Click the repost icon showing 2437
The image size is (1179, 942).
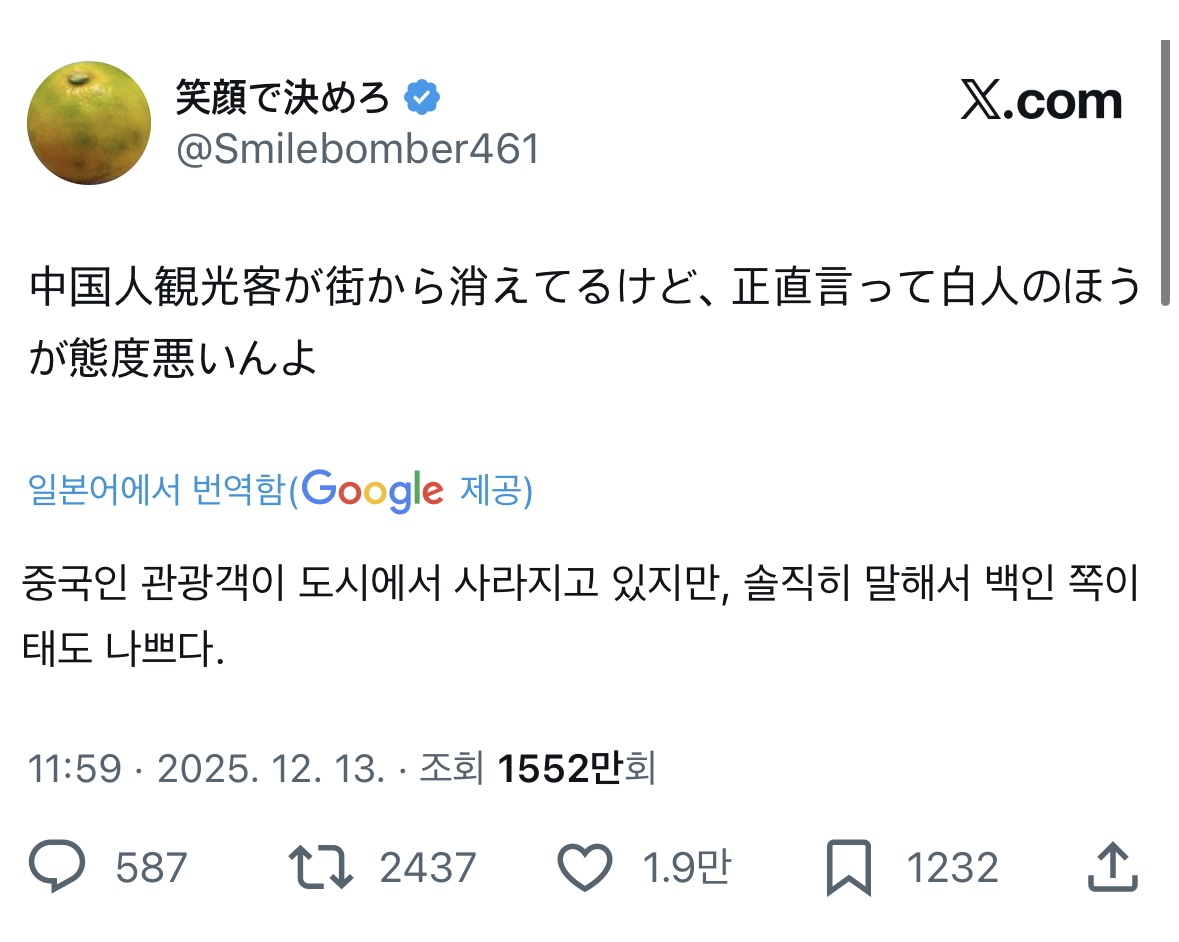click(320, 866)
